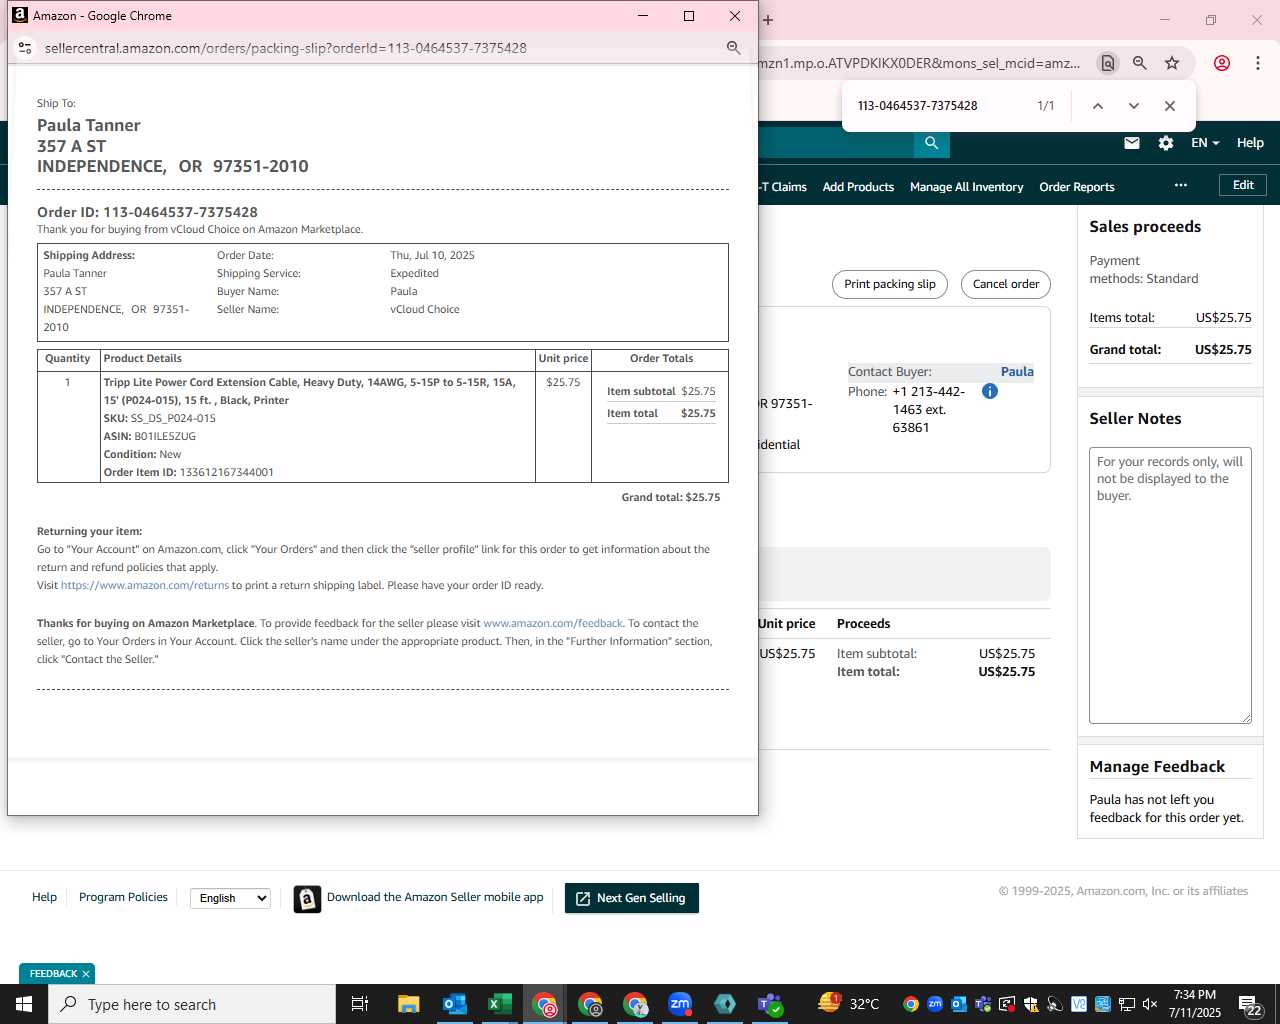Image resolution: width=1280 pixels, height=1024 pixels.
Task: Click Print packing slip button
Action: (890, 284)
